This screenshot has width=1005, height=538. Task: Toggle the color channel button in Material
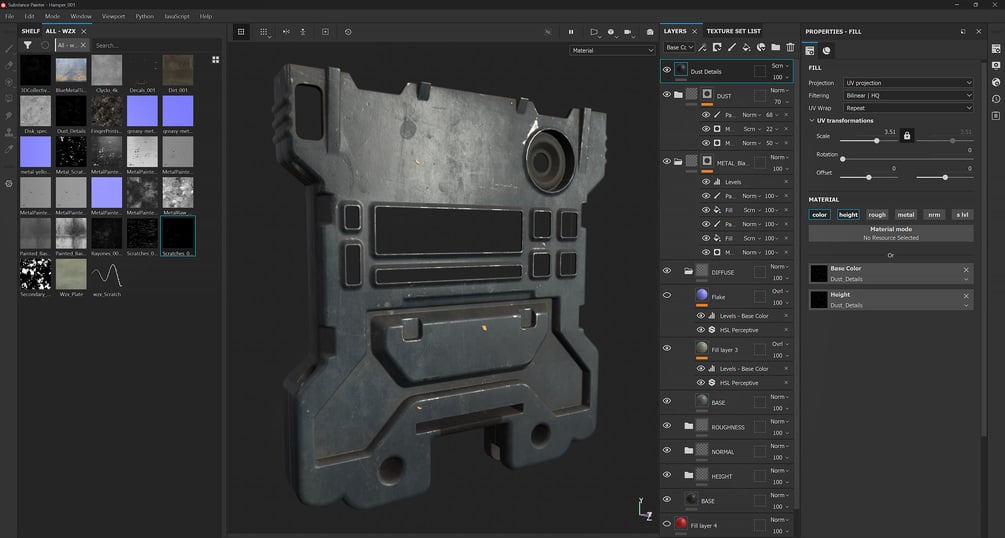point(819,215)
